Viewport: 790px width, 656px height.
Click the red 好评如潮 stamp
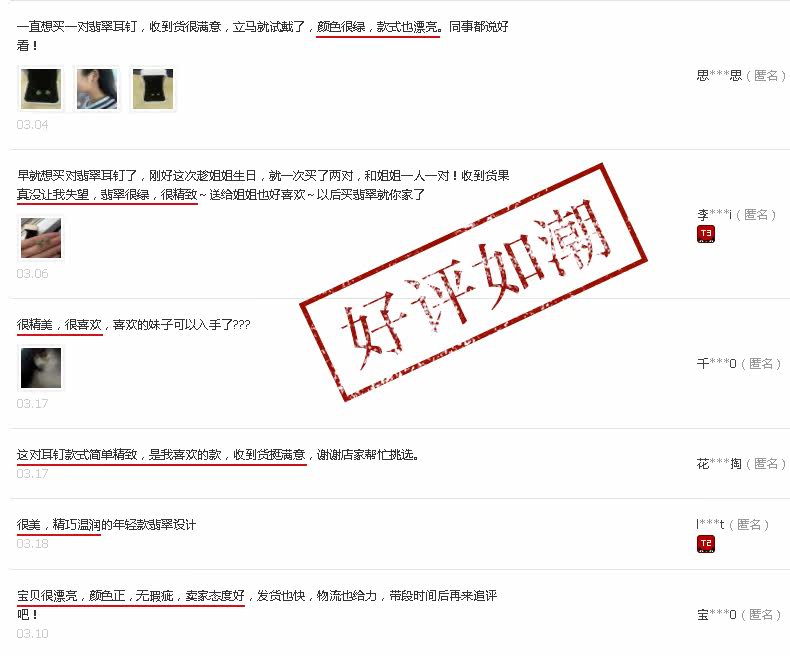click(x=474, y=282)
